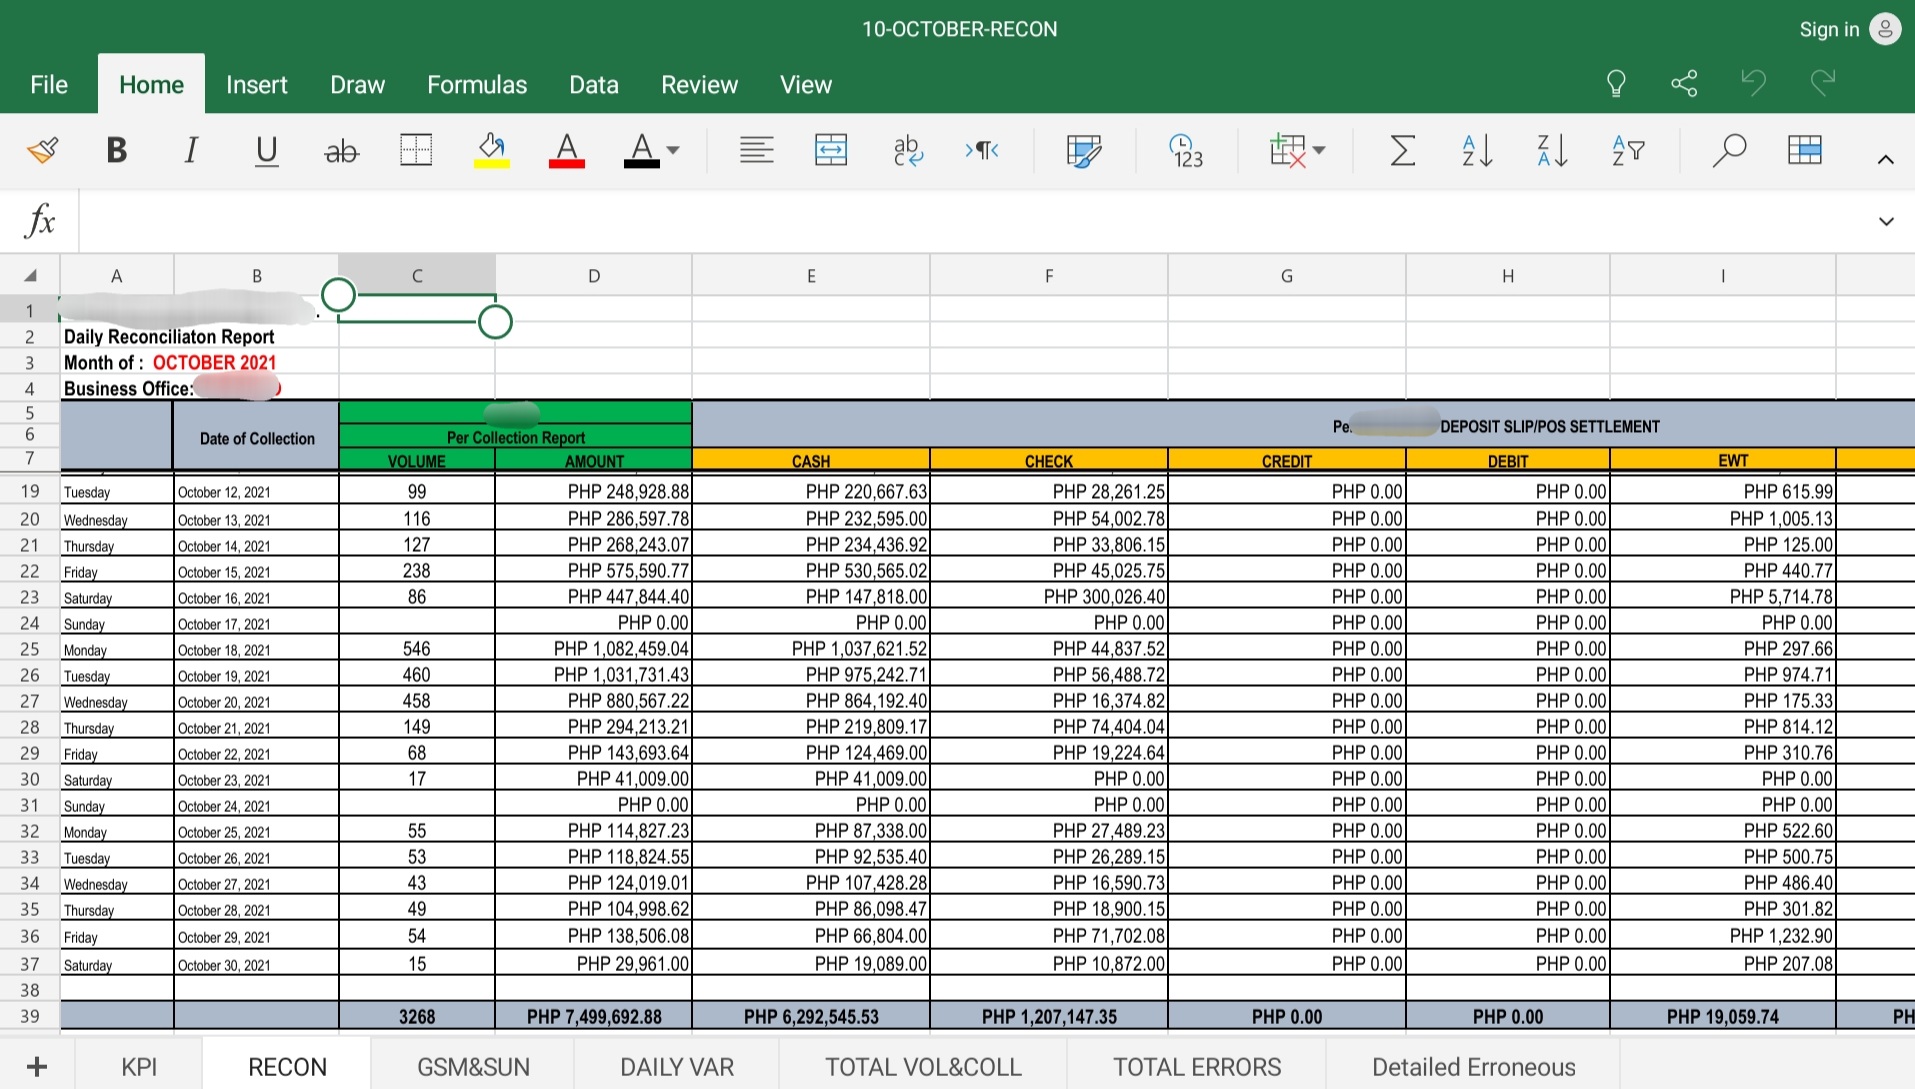Sort descending Z to A
The image size is (1915, 1089).
[x=1552, y=151]
